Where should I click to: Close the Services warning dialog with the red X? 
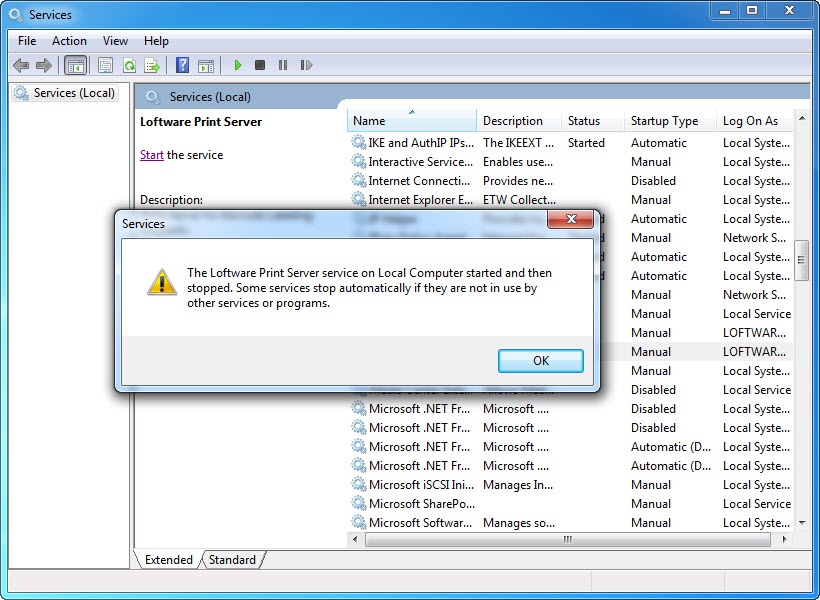pos(571,219)
